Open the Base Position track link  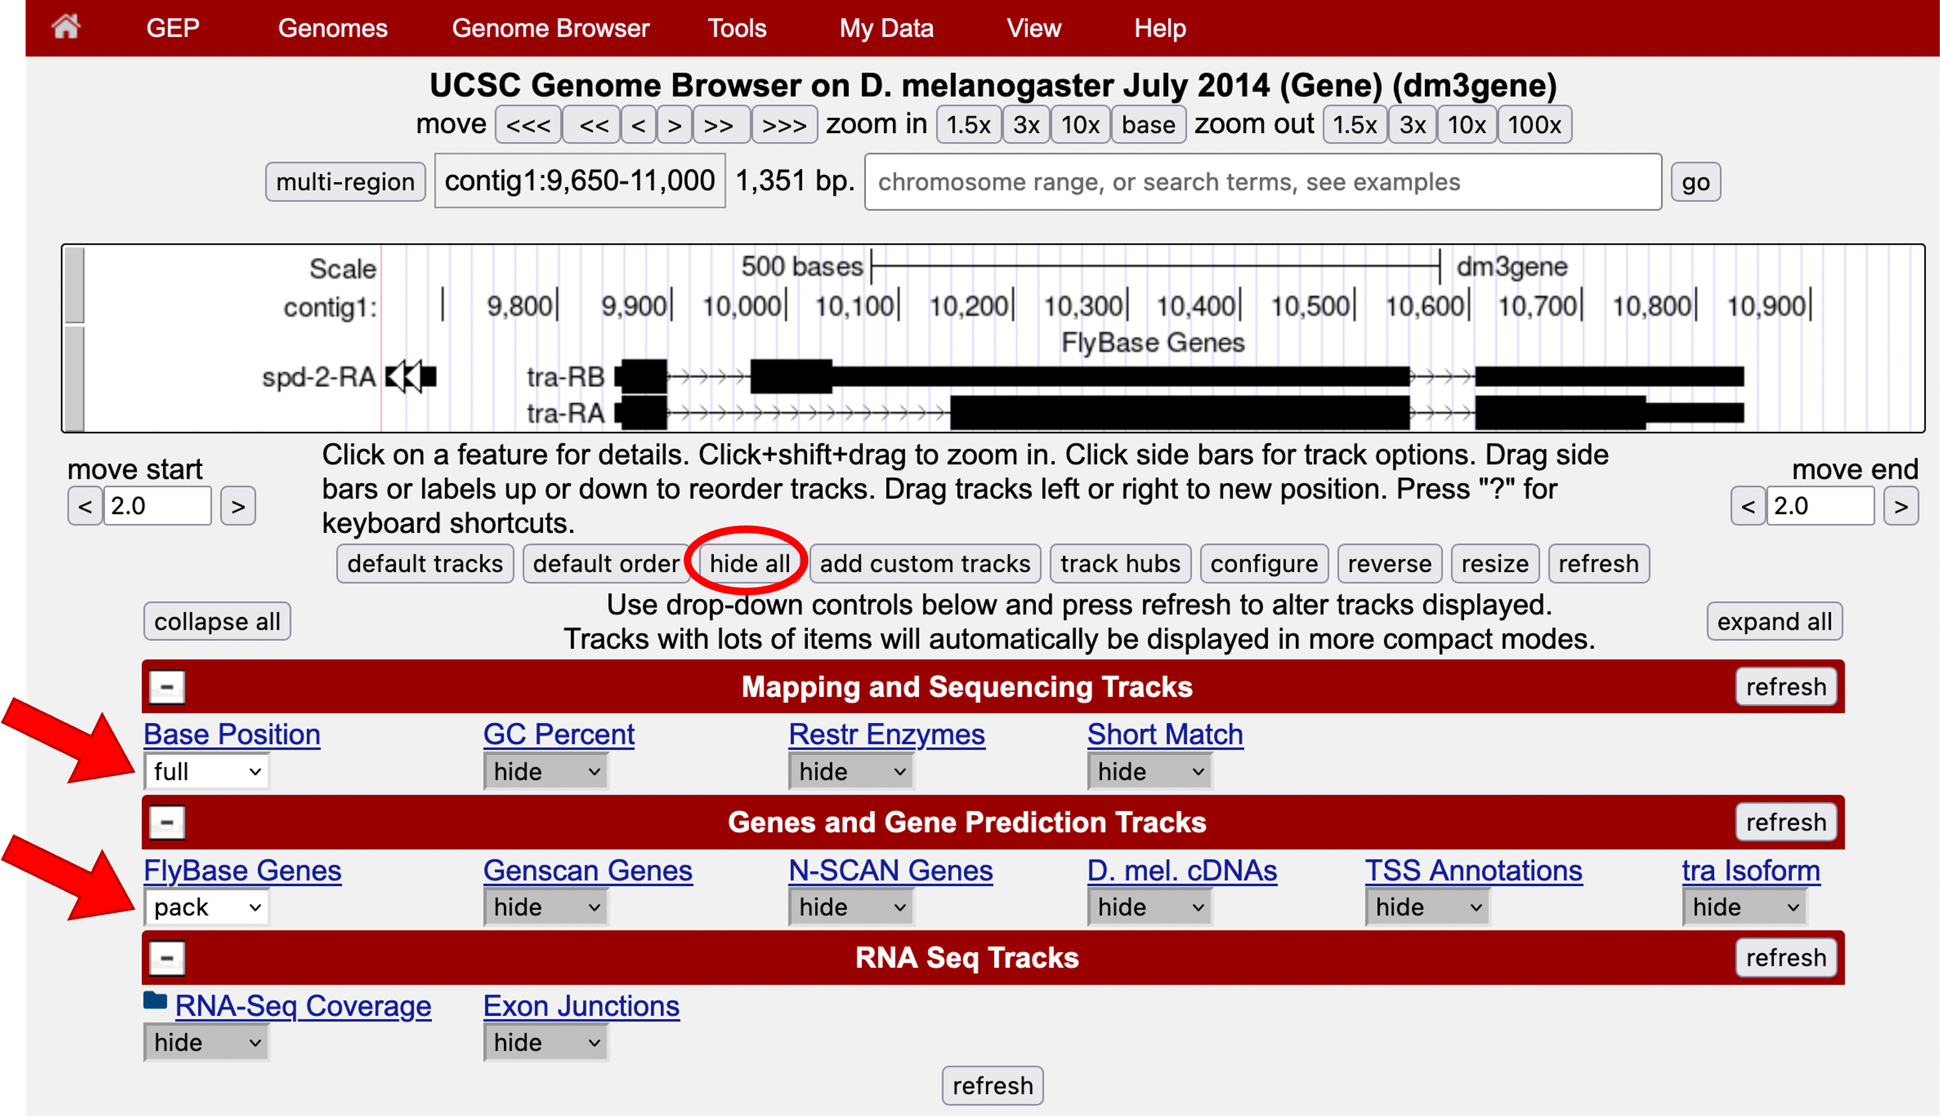pyautogui.click(x=232, y=734)
